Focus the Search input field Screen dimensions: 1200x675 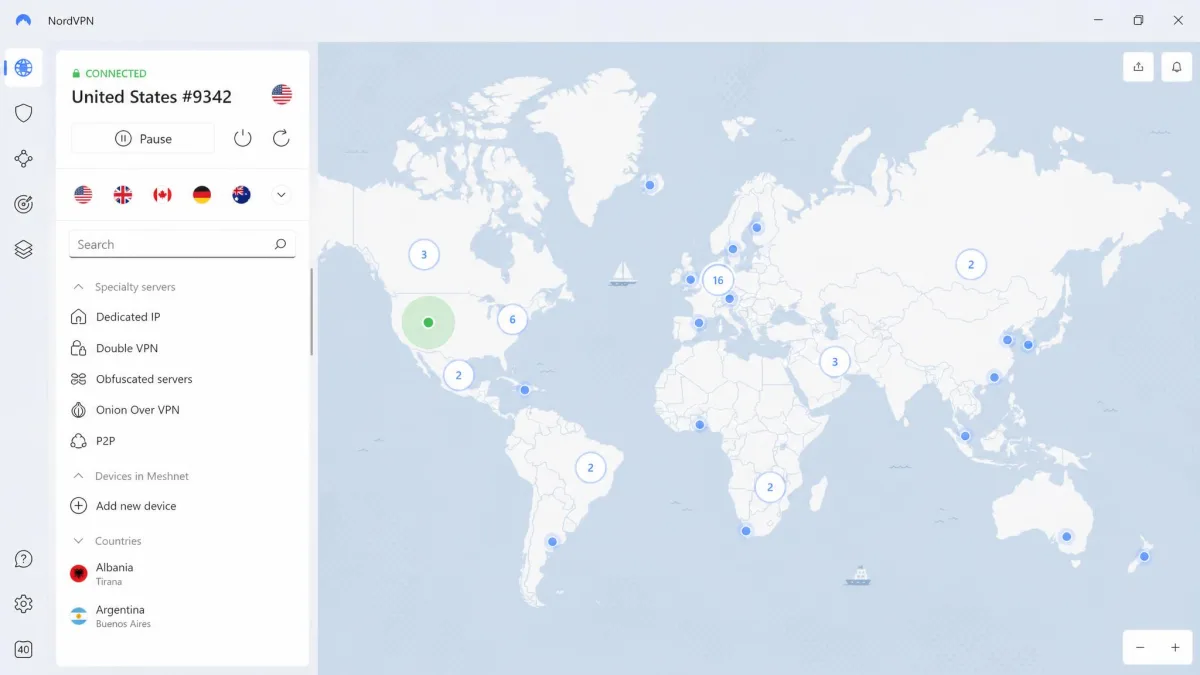(182, 244)
